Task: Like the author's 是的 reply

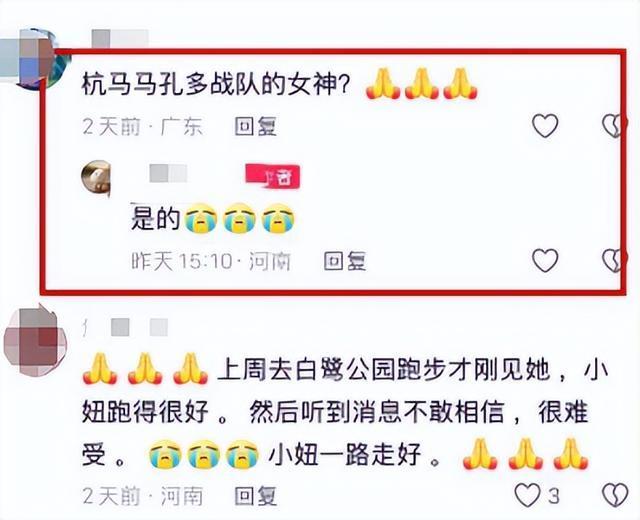Action: coord(545,260)
